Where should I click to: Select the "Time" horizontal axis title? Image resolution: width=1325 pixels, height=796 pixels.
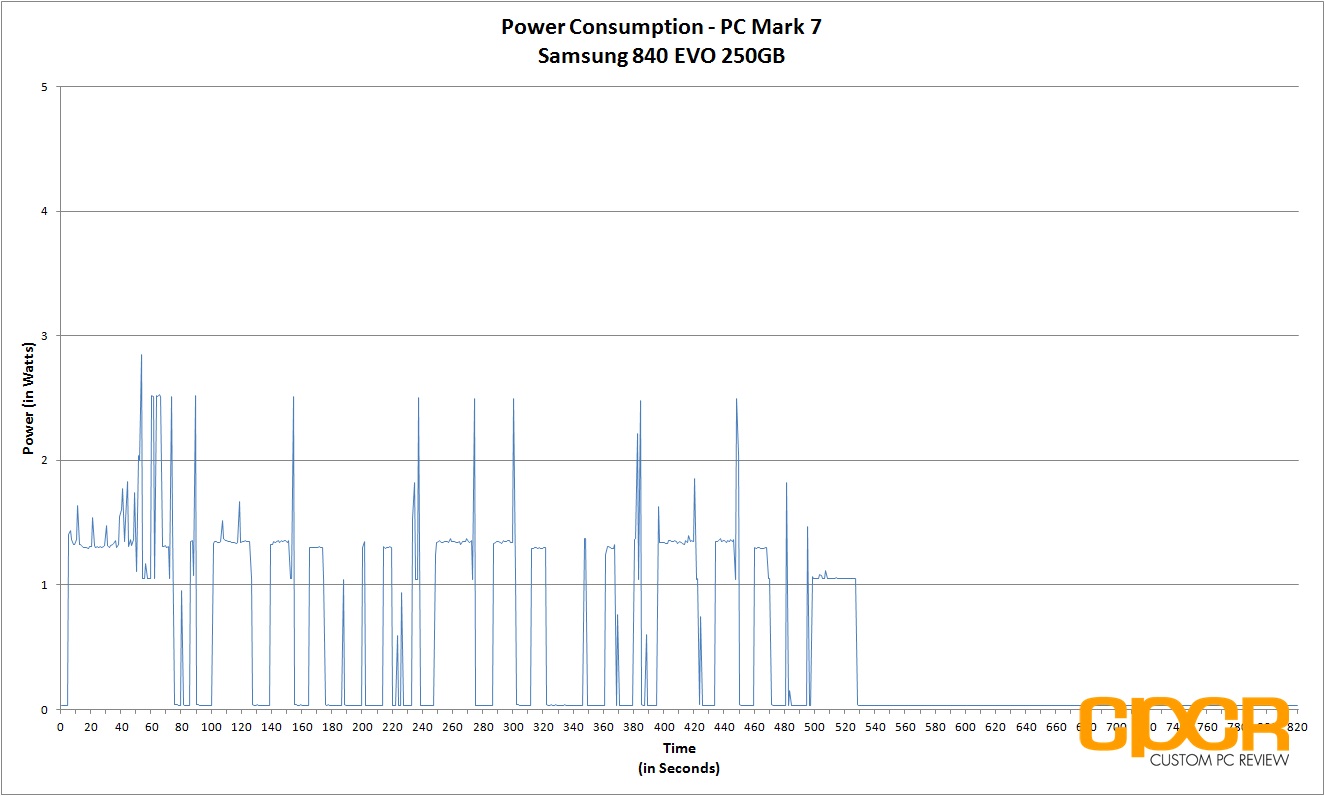679,748
